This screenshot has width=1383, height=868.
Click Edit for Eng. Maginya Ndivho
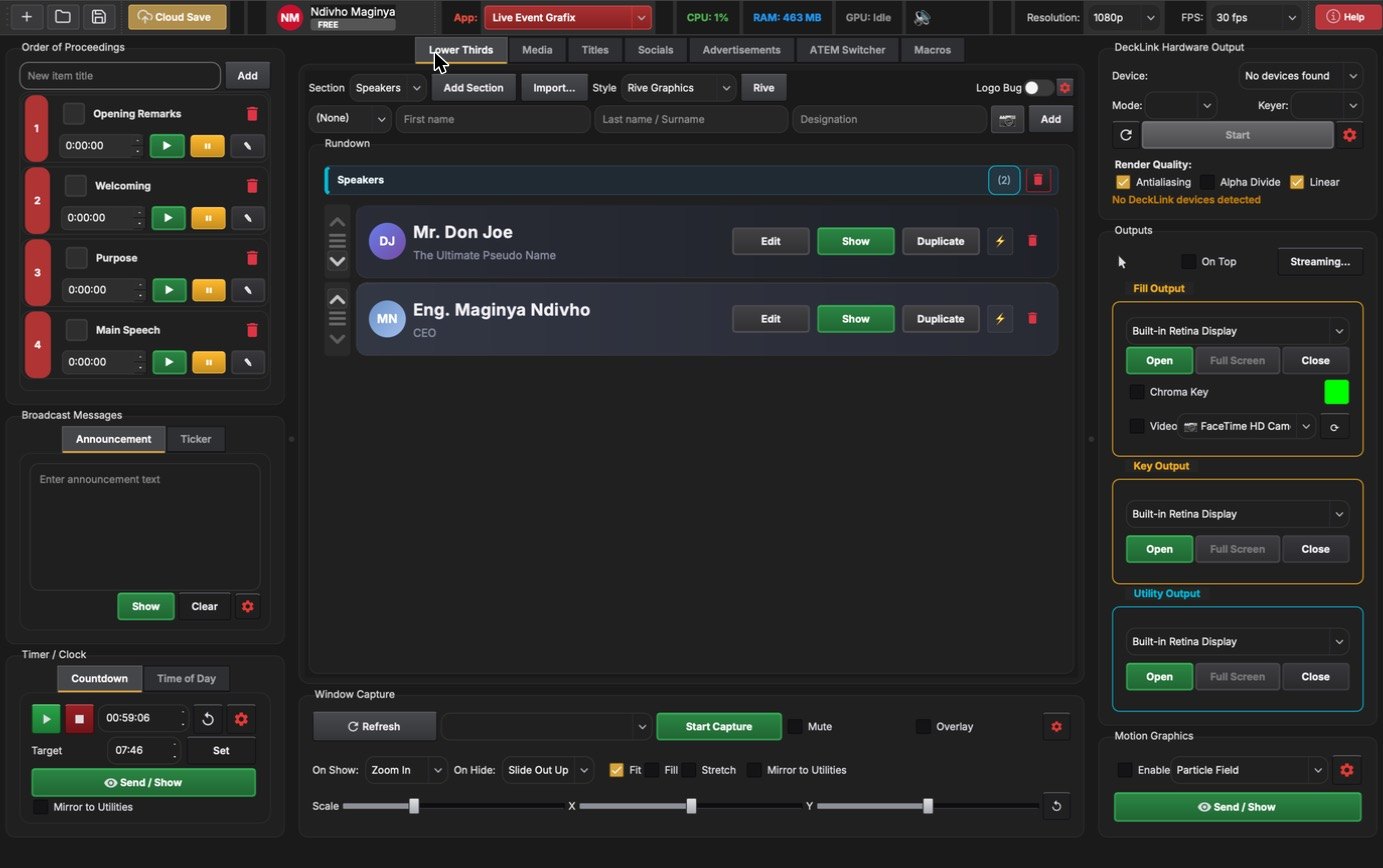770,319
